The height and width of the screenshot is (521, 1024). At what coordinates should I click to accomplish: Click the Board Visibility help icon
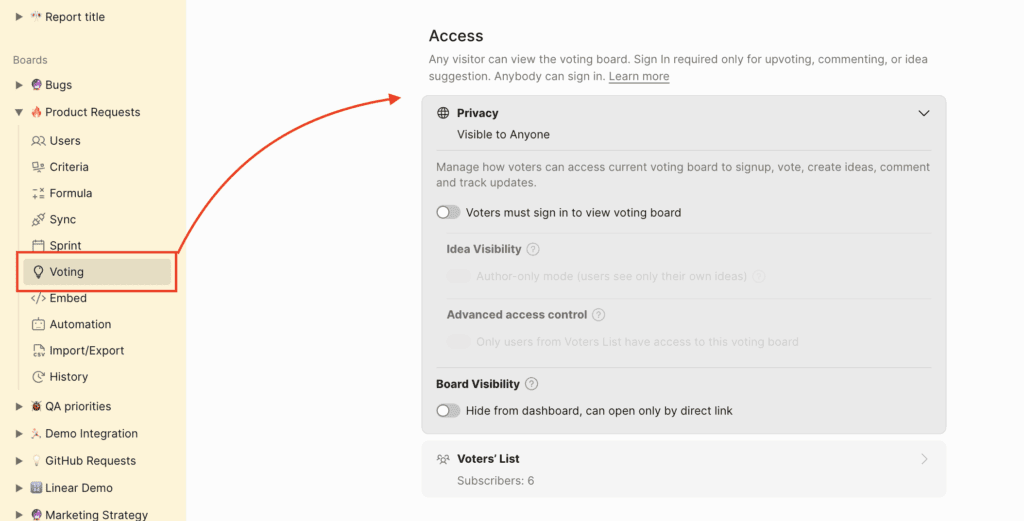coord(532,384)
